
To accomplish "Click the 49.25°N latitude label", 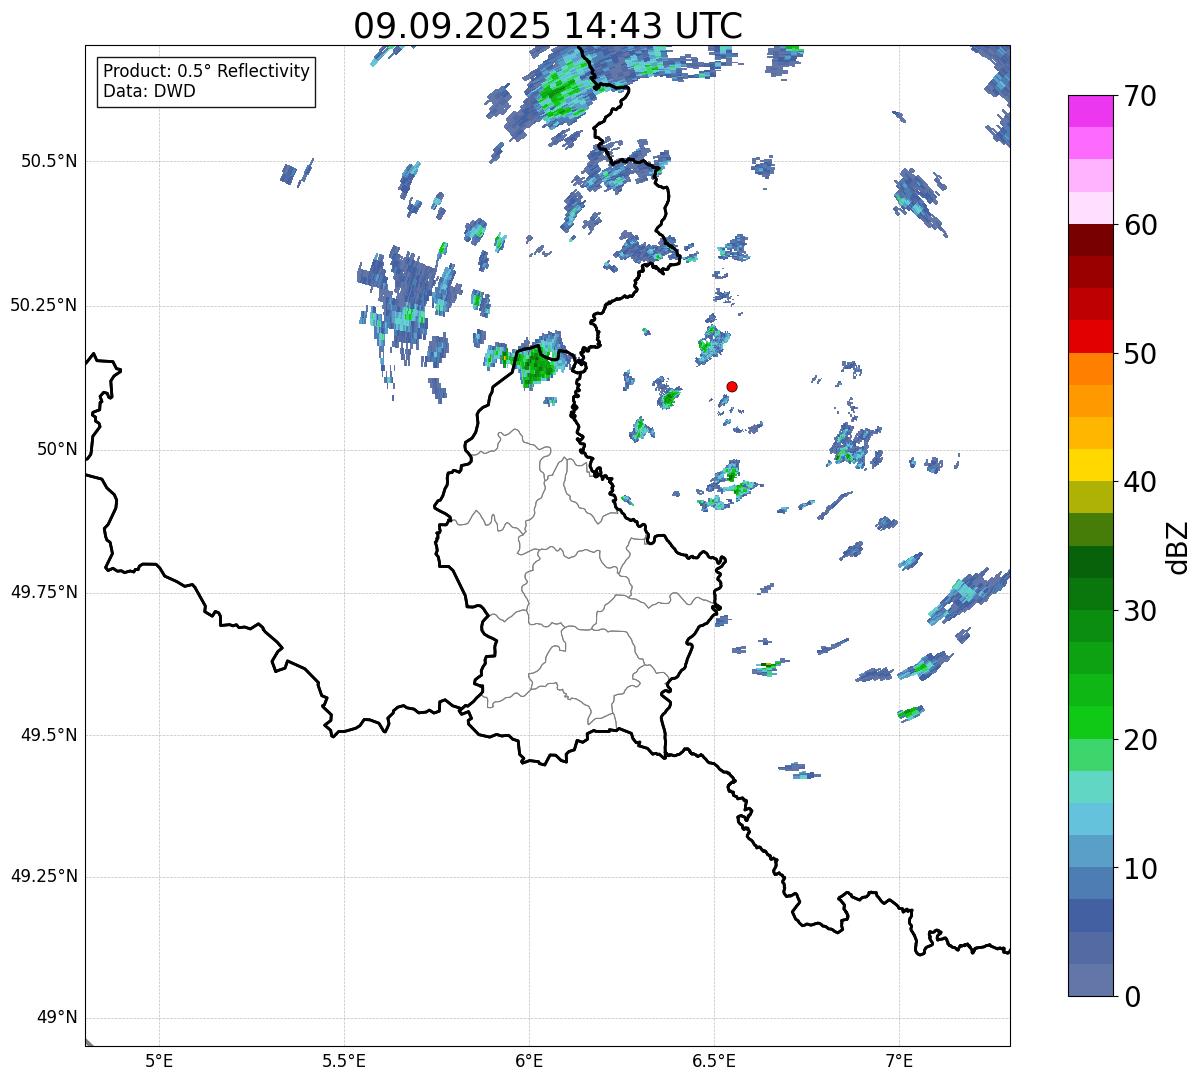I will tap(44, 876).
